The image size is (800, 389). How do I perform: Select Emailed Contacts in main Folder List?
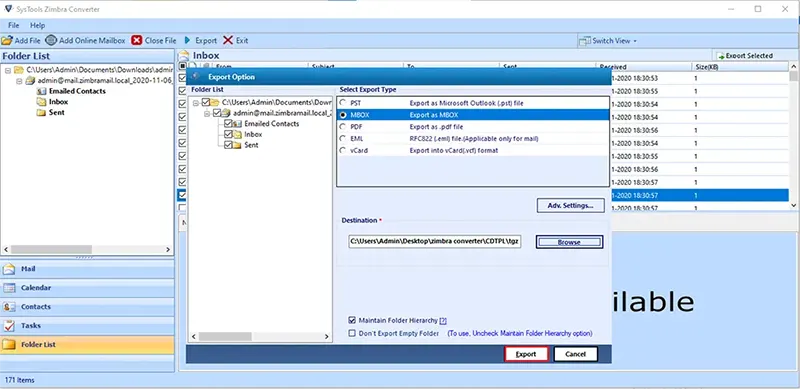click(78, 91)
